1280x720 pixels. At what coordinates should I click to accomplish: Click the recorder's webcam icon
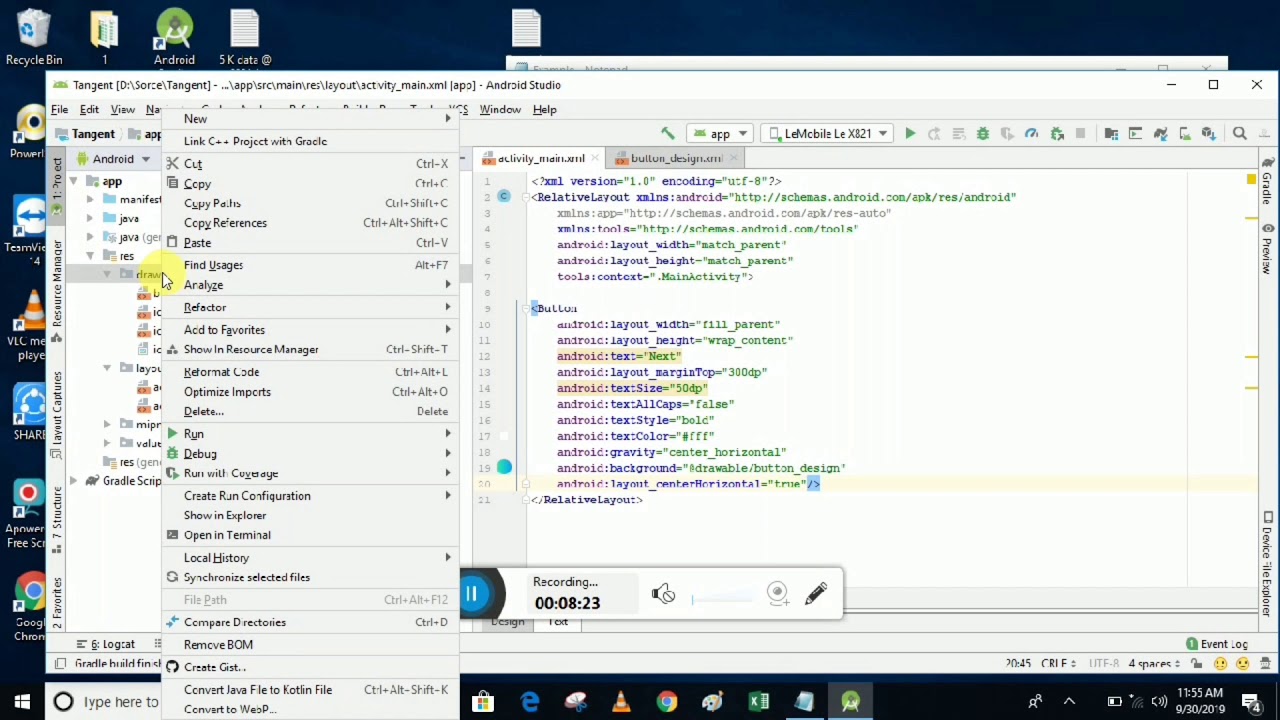[x=777, y=593]
